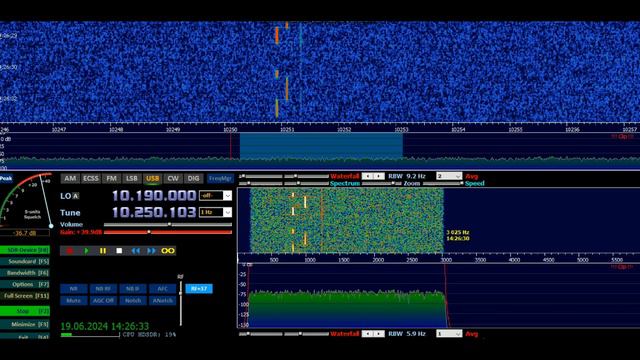Viewport: 640px width, 360px height.
Task: Click the 1500 mark on audio frequency scale
Action: [344, 260]
